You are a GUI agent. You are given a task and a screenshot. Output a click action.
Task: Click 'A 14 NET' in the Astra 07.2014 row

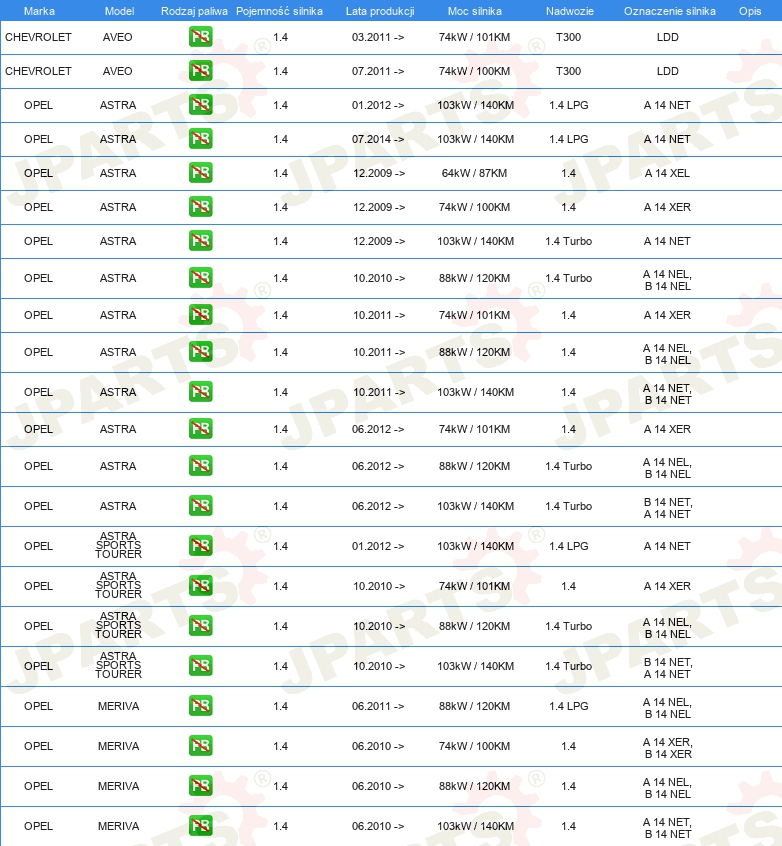[667, 139]
